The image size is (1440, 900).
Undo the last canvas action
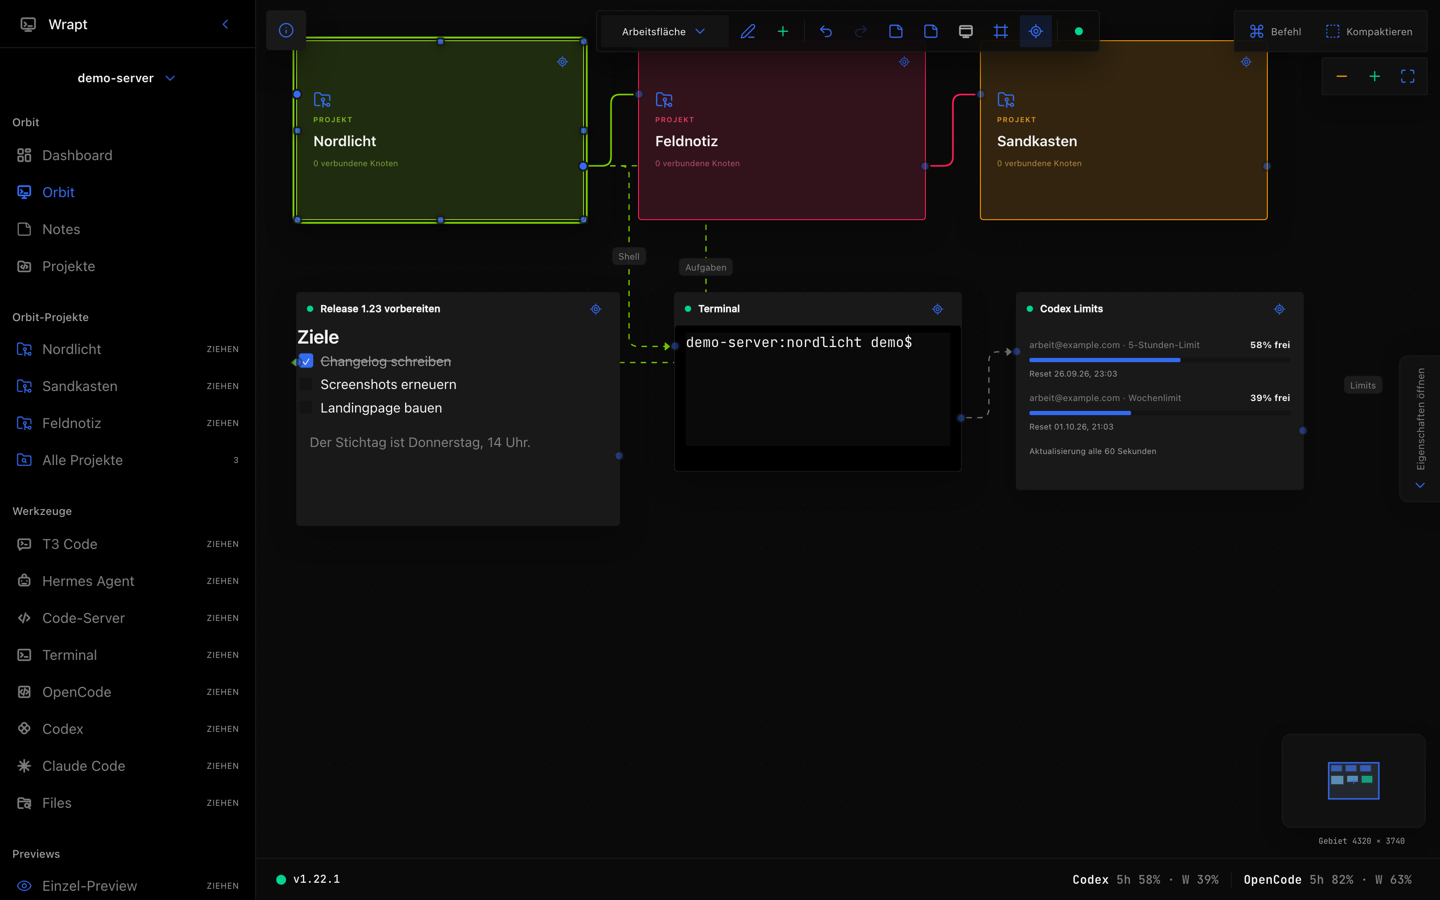point(826,31)
